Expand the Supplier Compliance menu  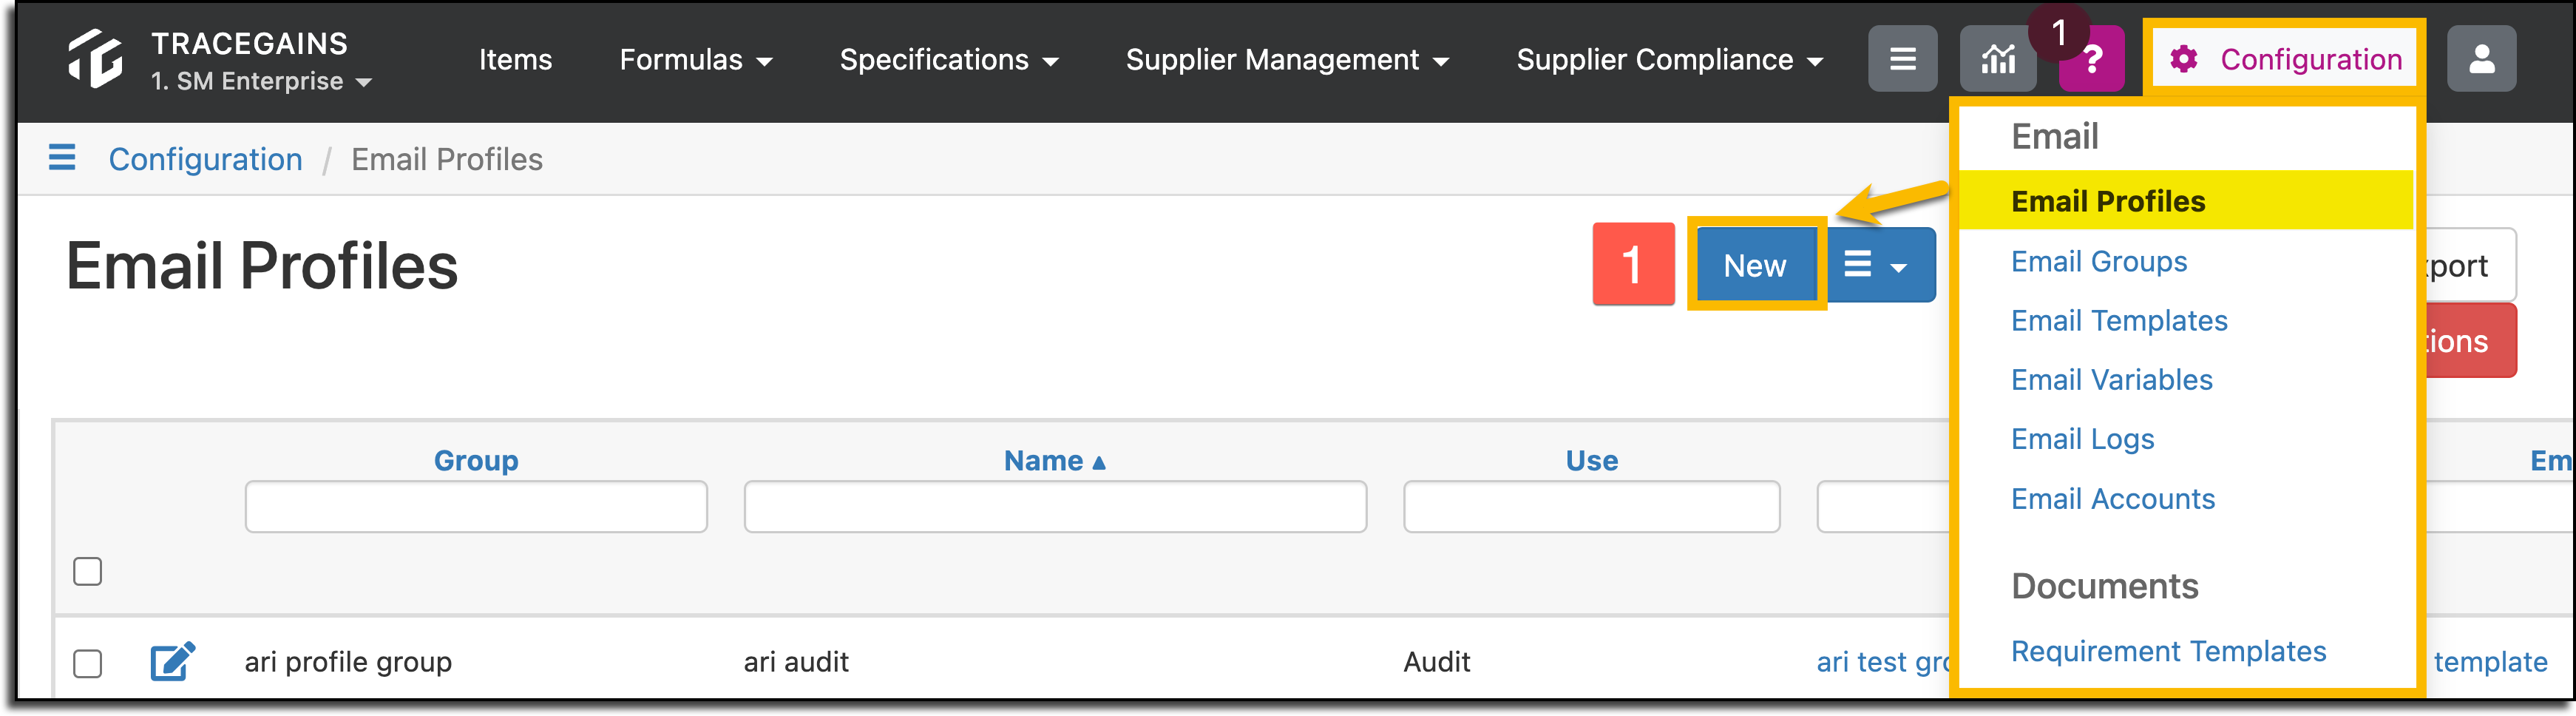1669,60
